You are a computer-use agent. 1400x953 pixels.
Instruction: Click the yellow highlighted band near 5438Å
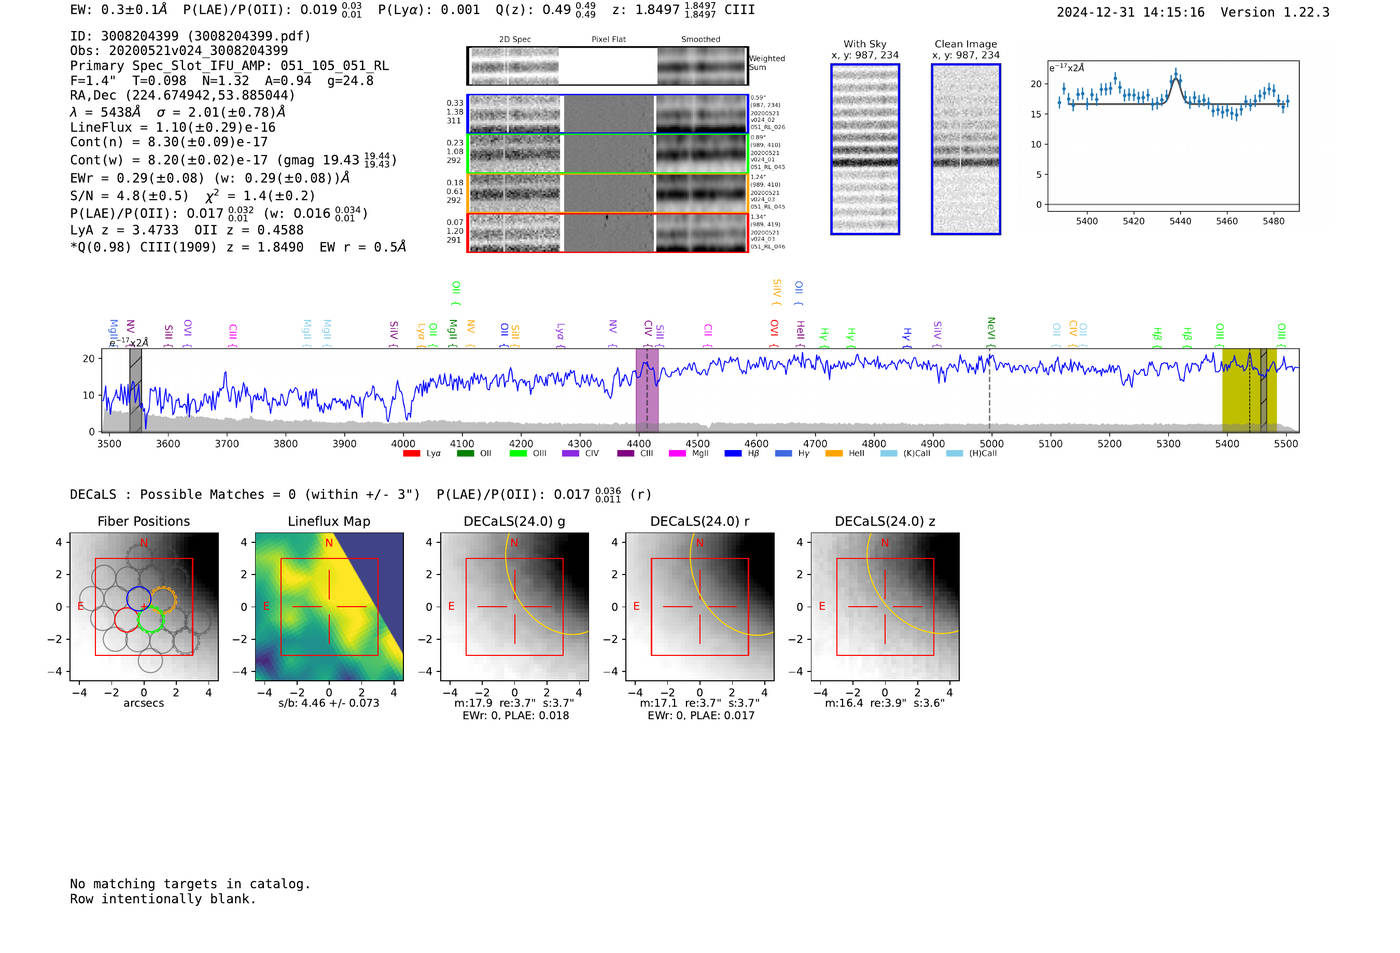1249,390
